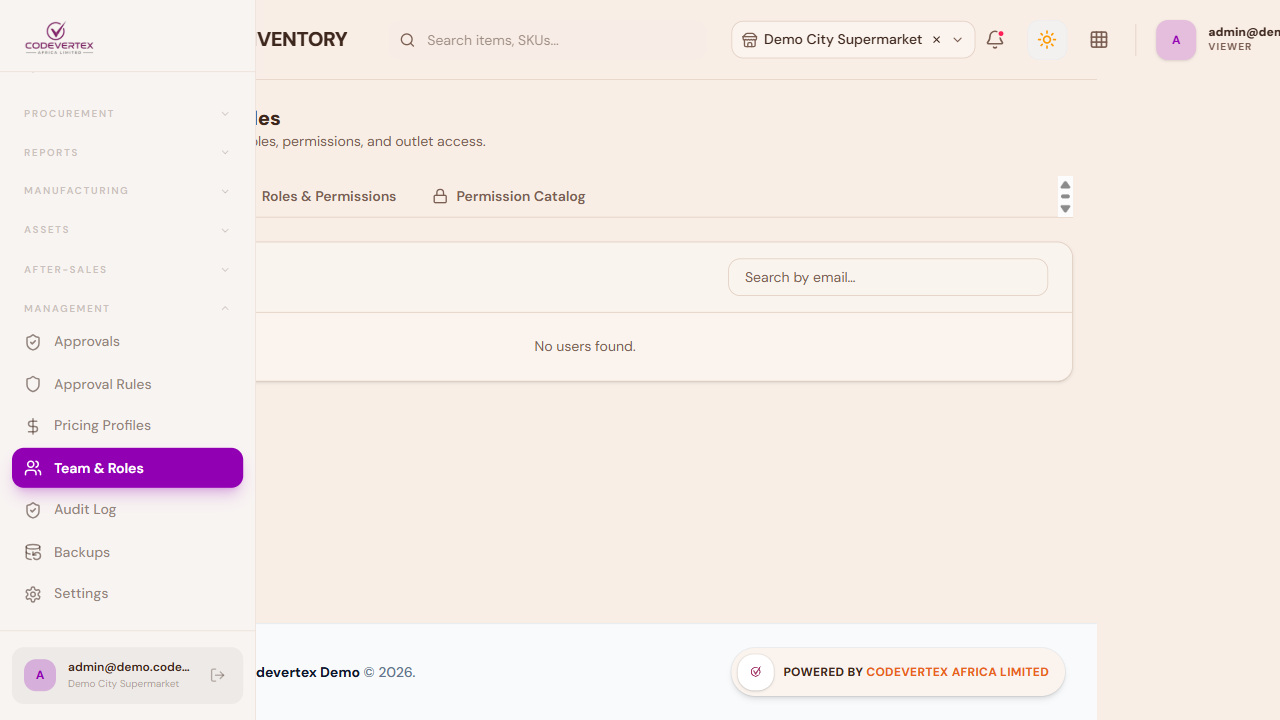Click the Settings gear icon
The image size is (1280, 720).
(33, 594)
